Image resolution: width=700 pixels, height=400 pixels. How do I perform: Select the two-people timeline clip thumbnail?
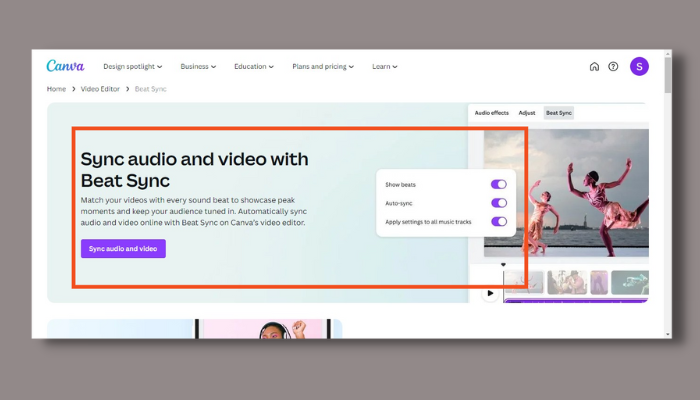[x=567, y=282]
